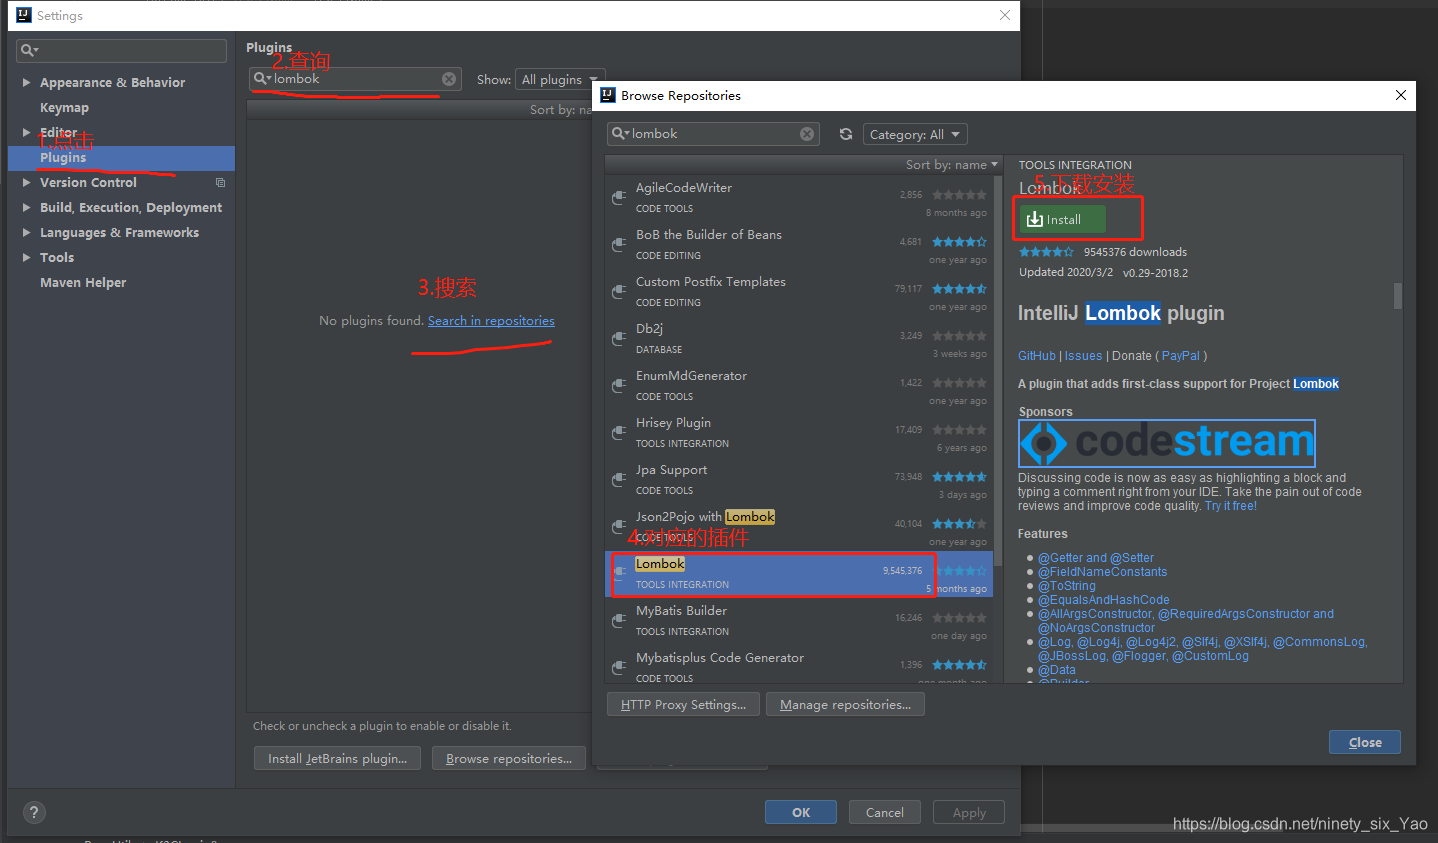1438x843 pixels.
Task: Expand Languages & Frameworks settings
Action: click(x=27, y=232)
